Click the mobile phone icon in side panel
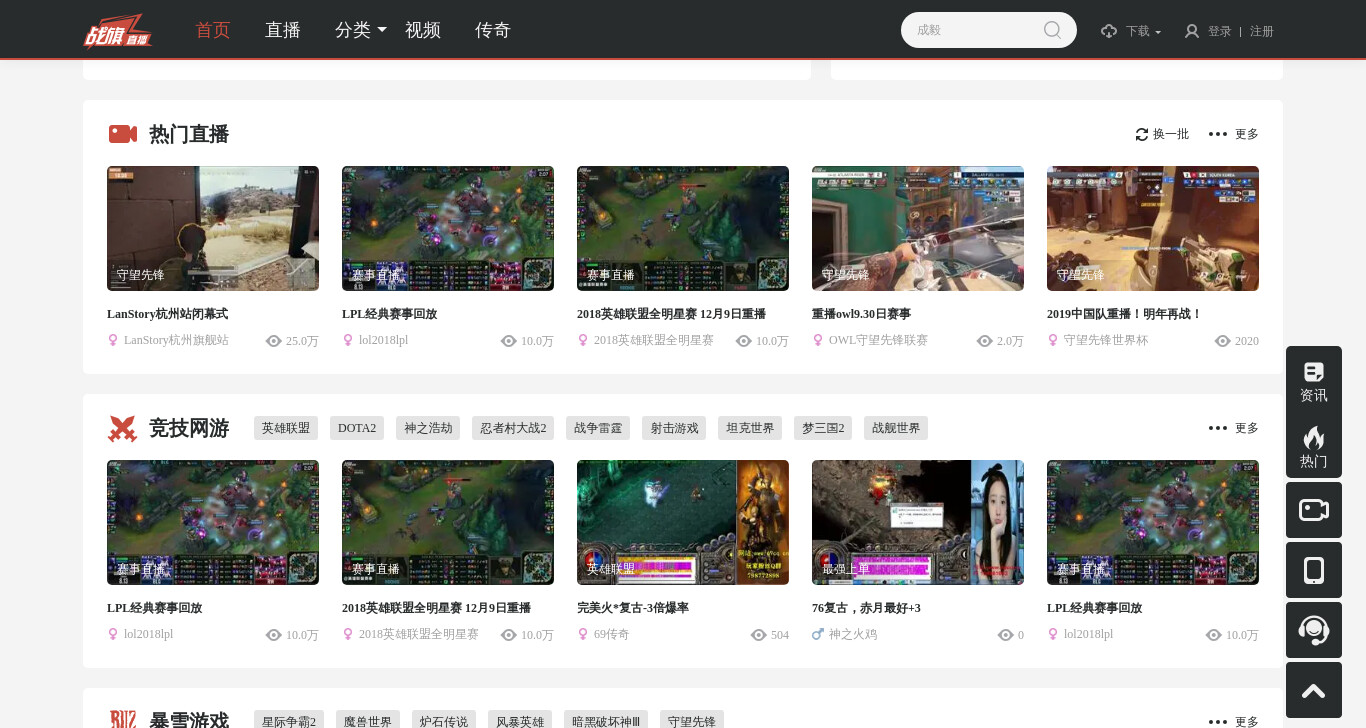Screen dimensions: 1366x728 1314,570
